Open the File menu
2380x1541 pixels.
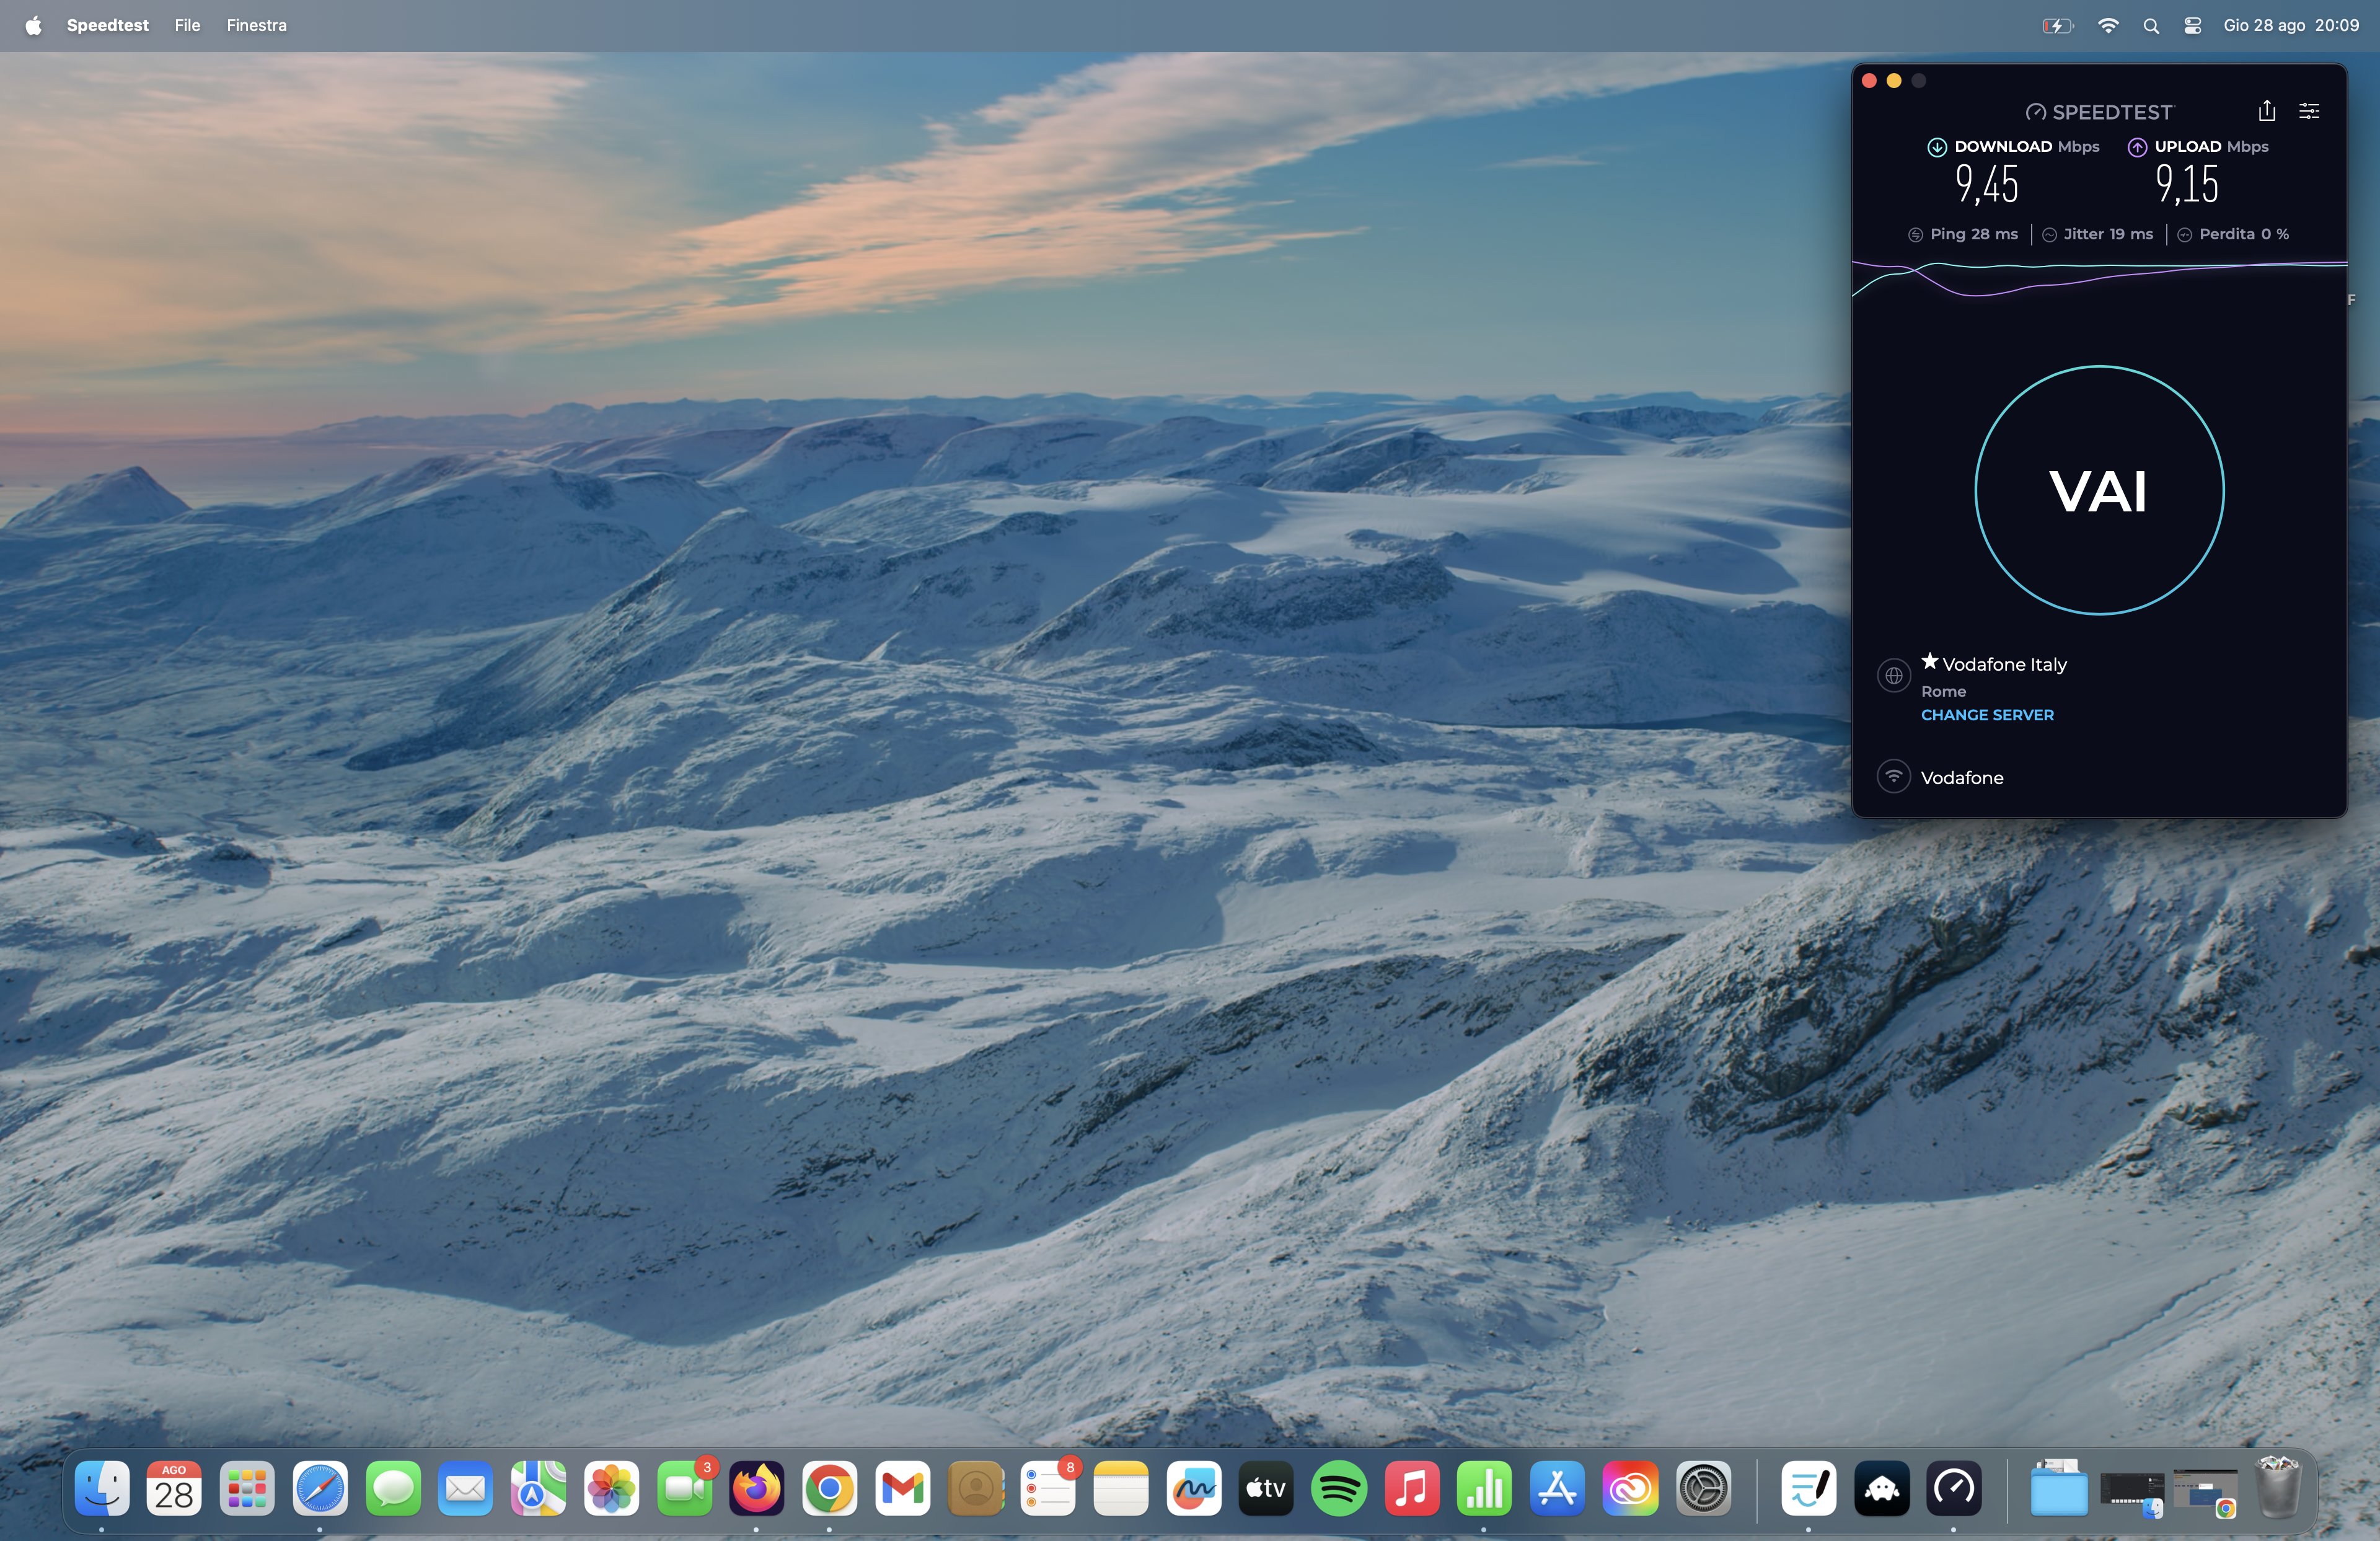(187, 25)
